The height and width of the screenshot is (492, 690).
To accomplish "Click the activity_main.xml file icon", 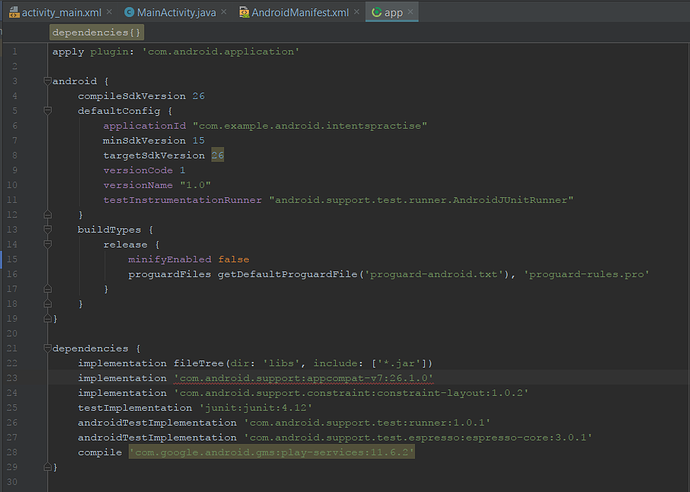I will tap(15, 12).
